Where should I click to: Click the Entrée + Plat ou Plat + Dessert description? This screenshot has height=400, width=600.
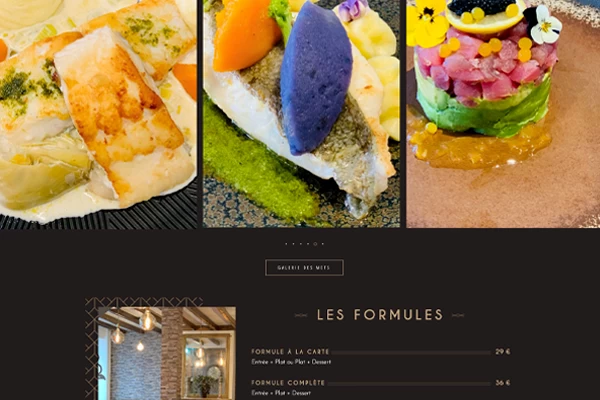(x=291, y=362)
